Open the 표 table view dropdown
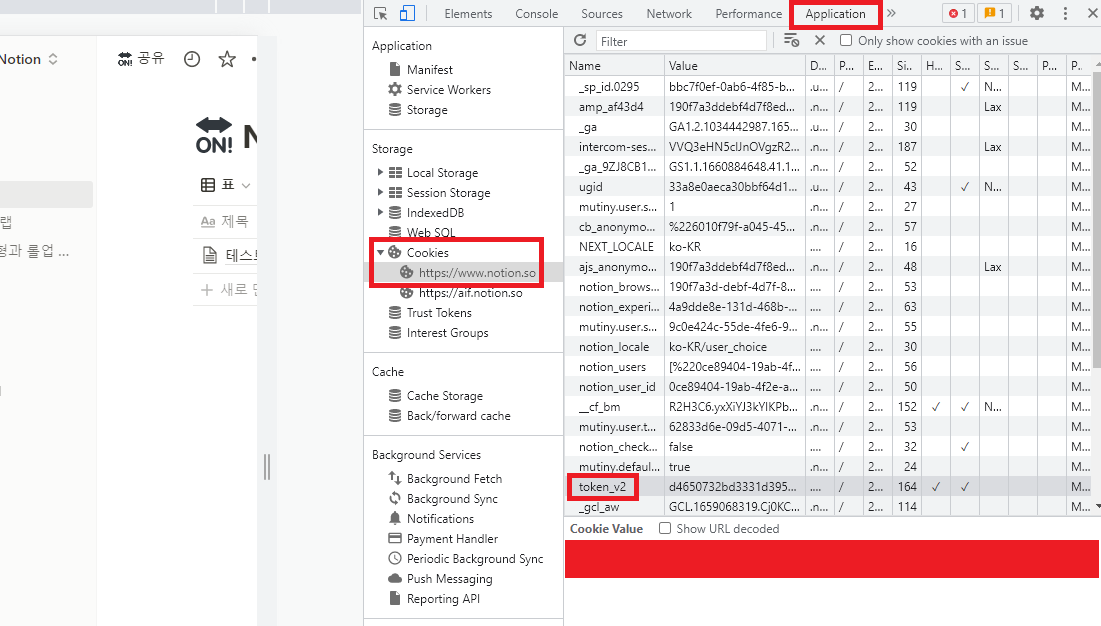The image size is (1101, 626). pyautogui.click(x=225, y=185)
